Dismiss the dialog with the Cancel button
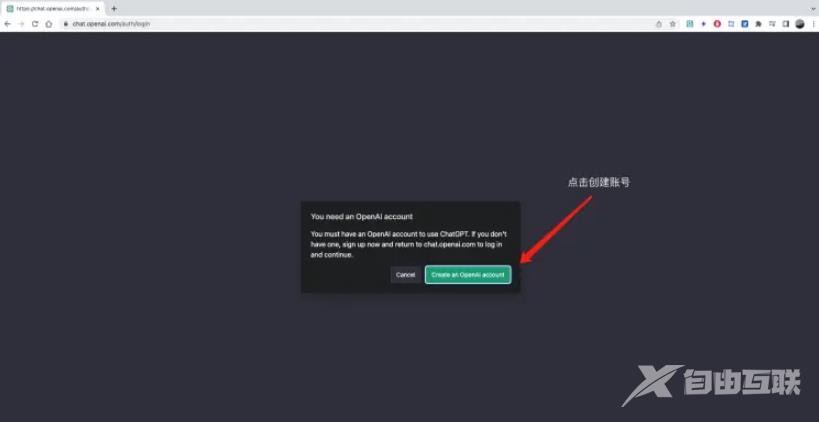 405,275
